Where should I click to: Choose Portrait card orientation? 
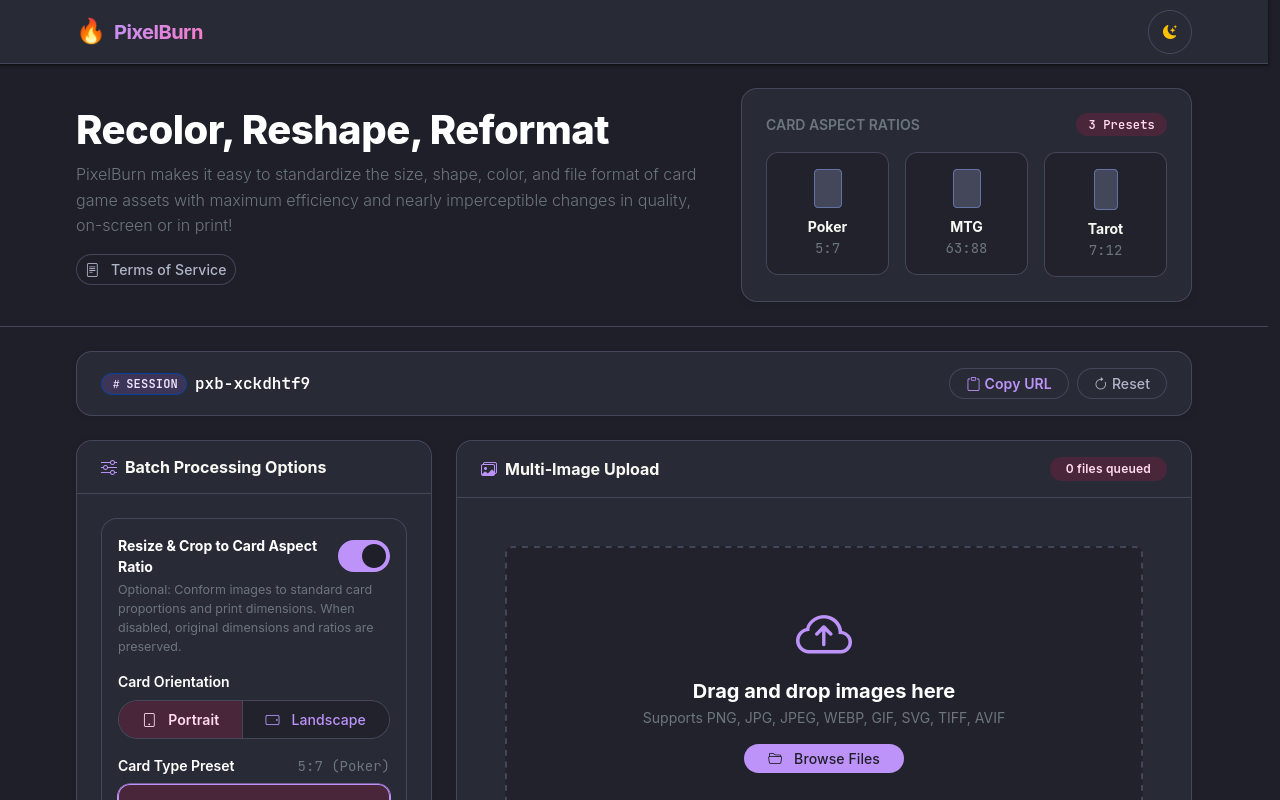tap(181, 720)
